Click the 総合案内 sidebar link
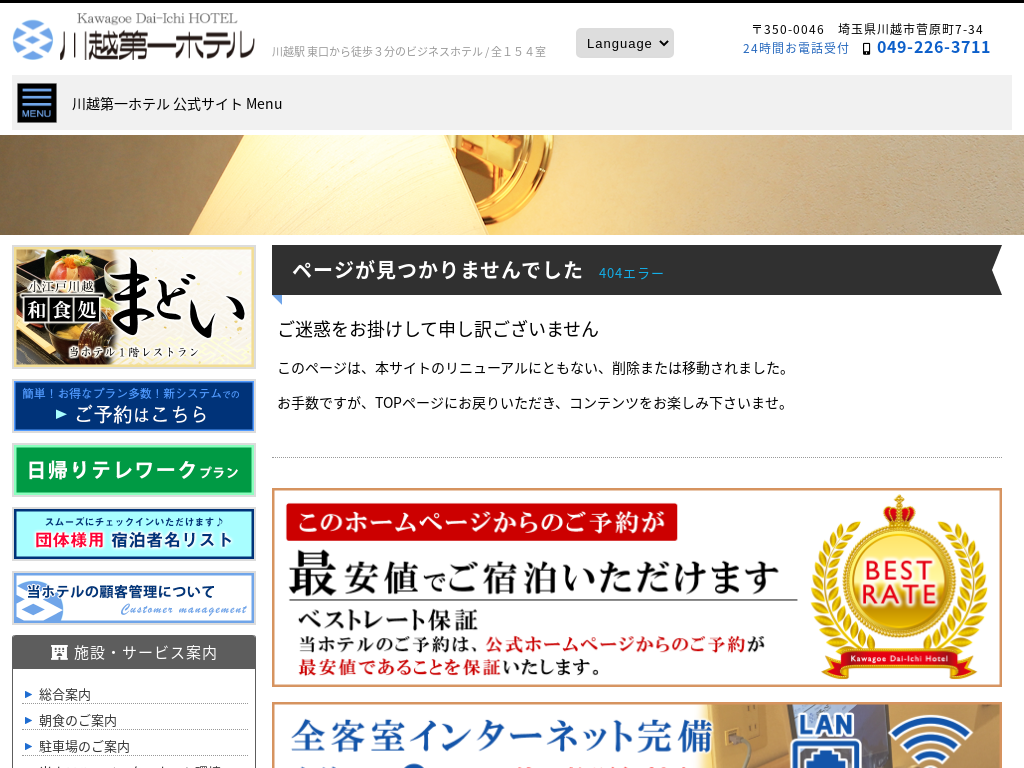 pyautogui.click(x=65, y=695)
